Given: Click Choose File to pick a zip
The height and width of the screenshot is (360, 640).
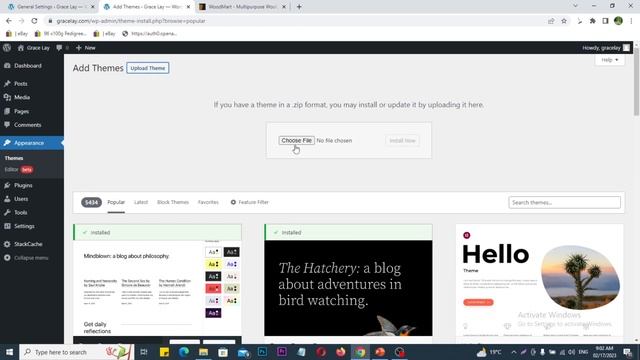Looking at the screenshot, I should [296, 140].
